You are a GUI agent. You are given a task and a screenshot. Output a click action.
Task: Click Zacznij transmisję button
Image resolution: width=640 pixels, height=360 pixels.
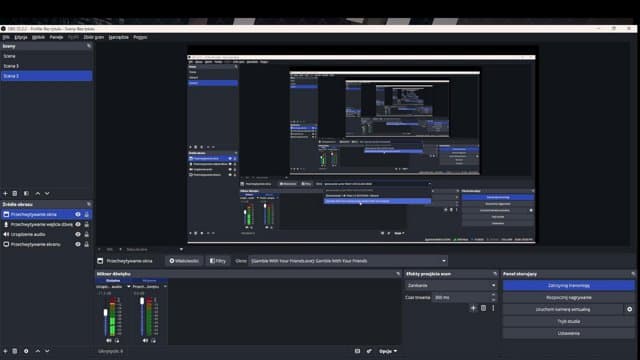pyautogui.click(x=569, y=285)
